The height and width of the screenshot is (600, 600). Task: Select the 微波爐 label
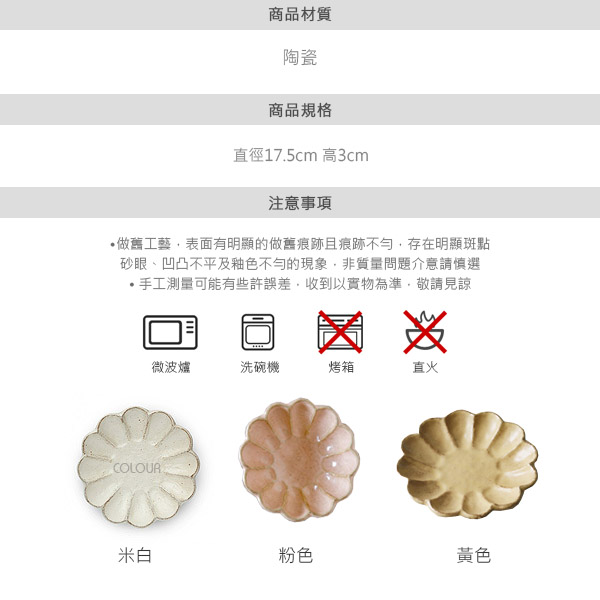click(x=171, y=367)
